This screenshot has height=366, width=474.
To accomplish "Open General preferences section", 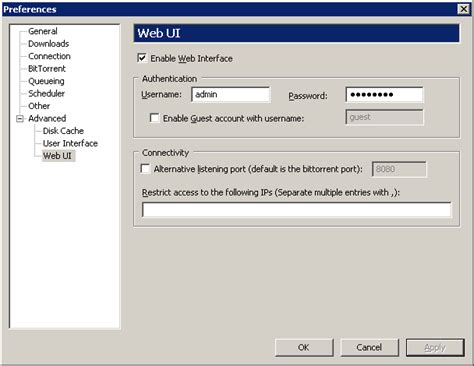I will [43, 31].
